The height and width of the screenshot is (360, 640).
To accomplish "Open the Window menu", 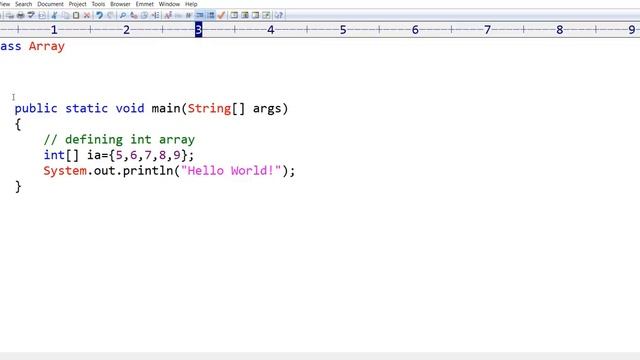I will (169, 4).
